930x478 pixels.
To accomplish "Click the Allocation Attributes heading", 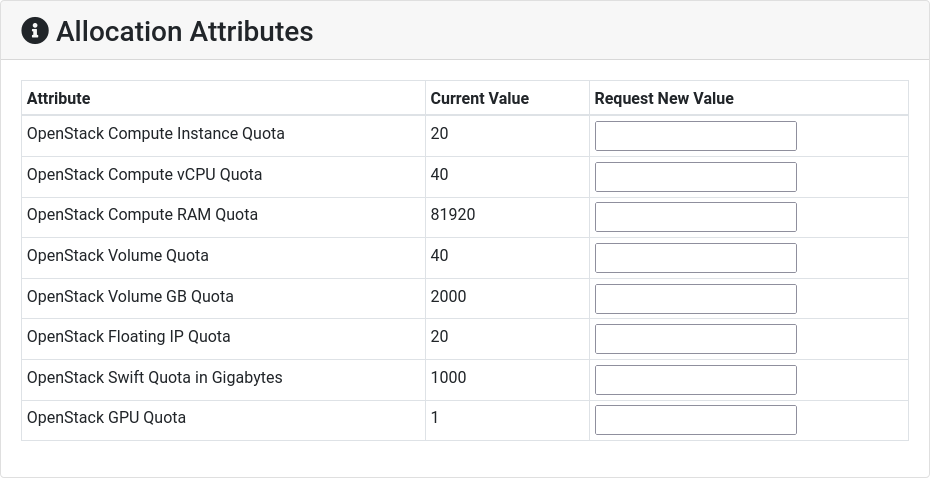I will click(x=184, y=31).
